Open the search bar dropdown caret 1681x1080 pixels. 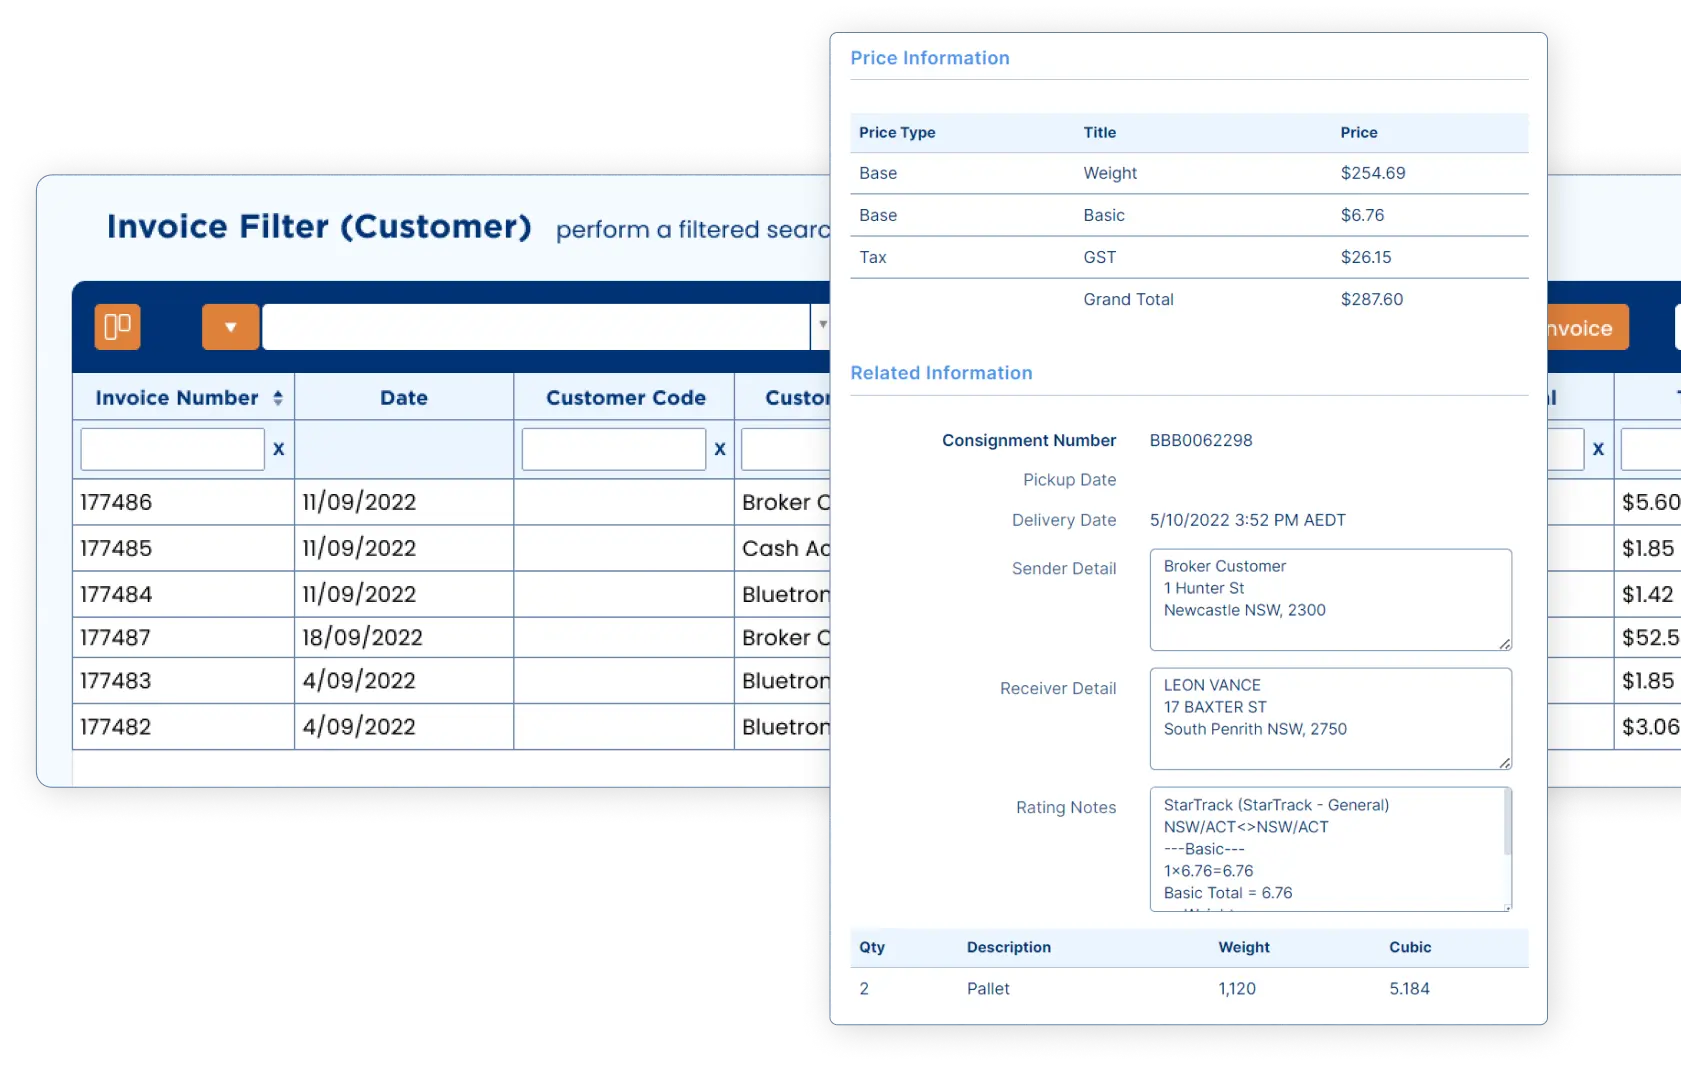pos(823,325)
